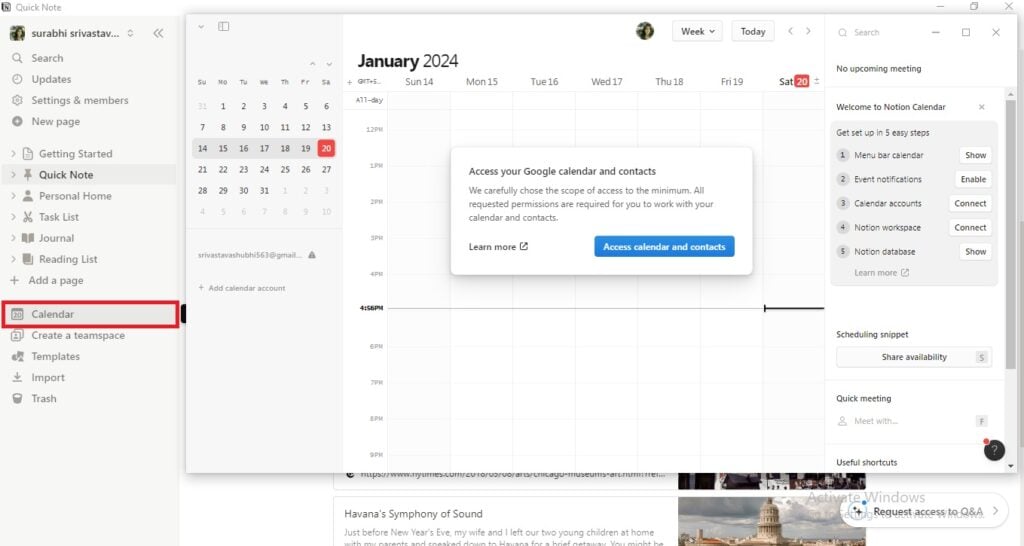The height and width of the screenshot is (546, 1024).
Task: Expand the Getting Started page tree
Action: pos(13,153)
